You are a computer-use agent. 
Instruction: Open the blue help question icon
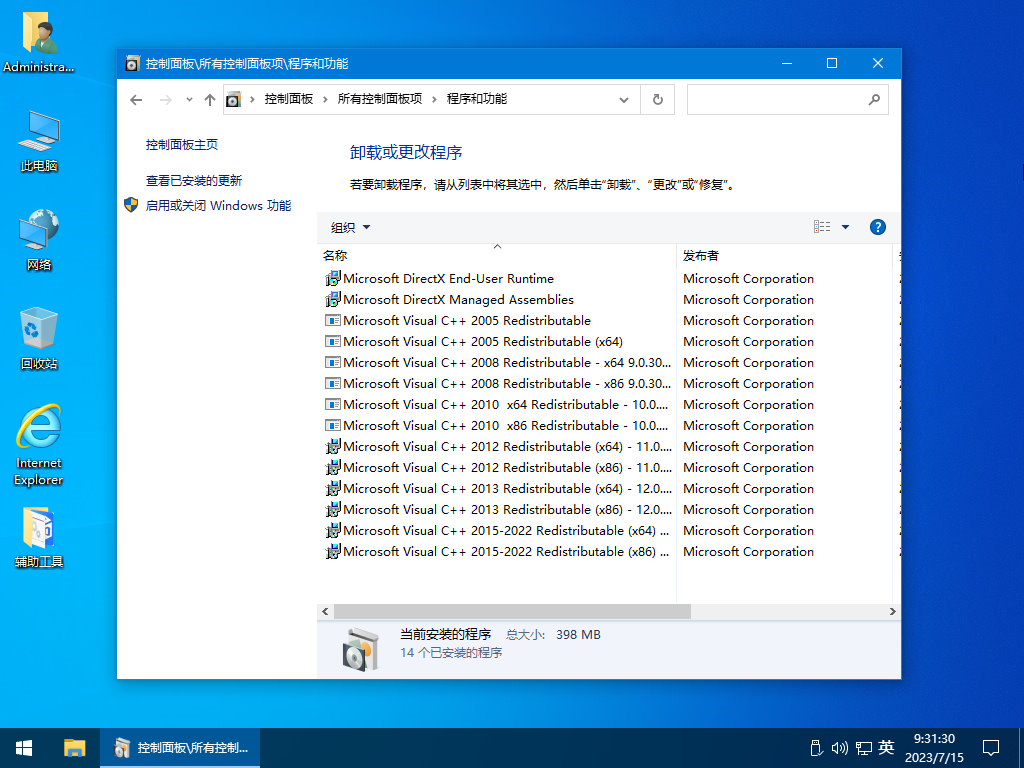(878, 227)
